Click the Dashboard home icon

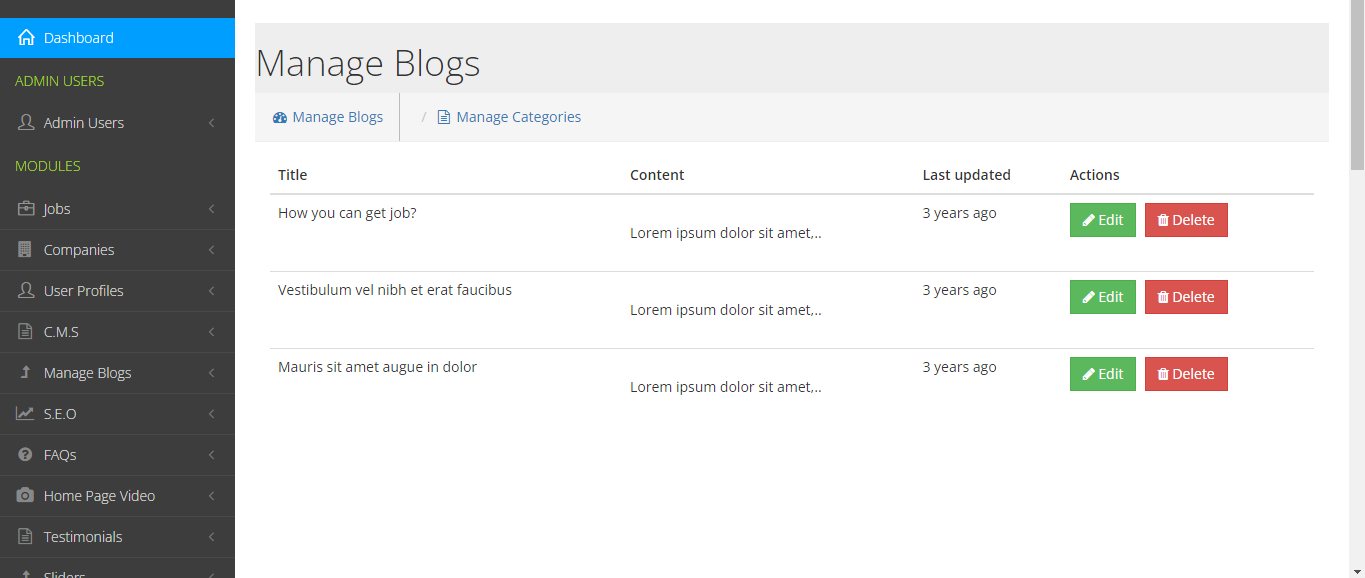point(26,38)
